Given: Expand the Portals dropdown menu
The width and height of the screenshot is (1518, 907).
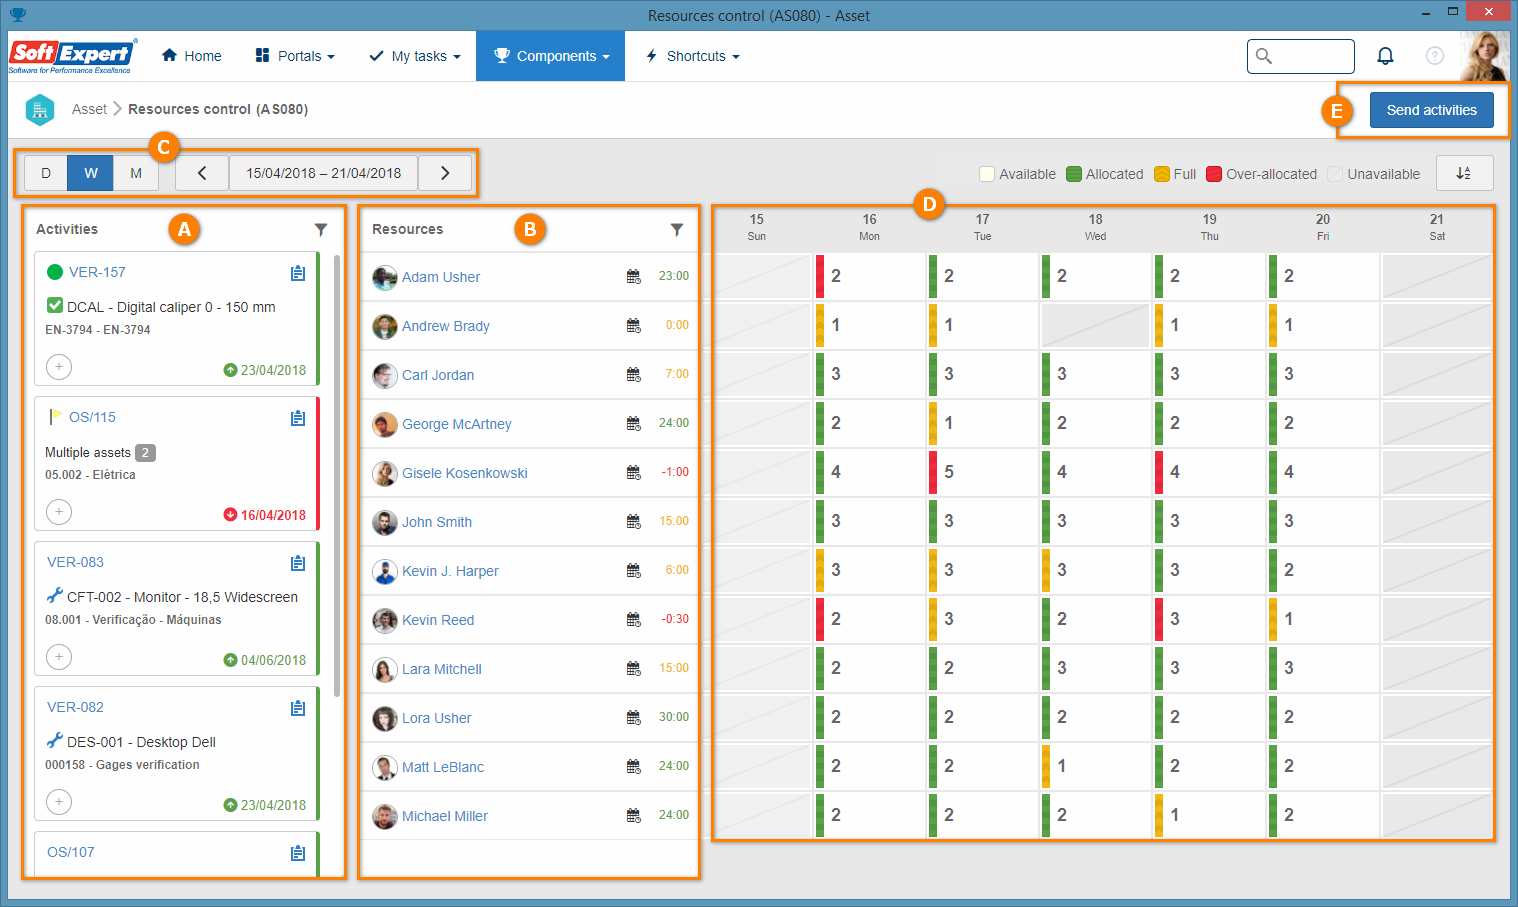Looking at the screenshot, I should pos(295,56).
